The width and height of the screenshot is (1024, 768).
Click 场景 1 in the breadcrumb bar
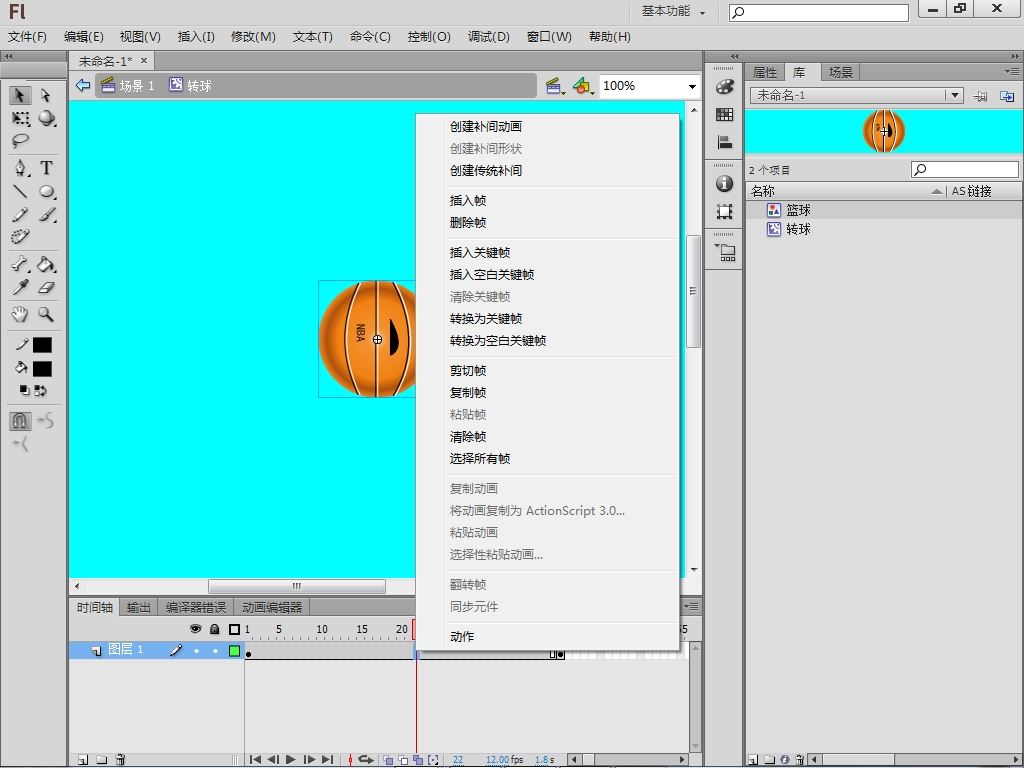[x=136, y=86]
